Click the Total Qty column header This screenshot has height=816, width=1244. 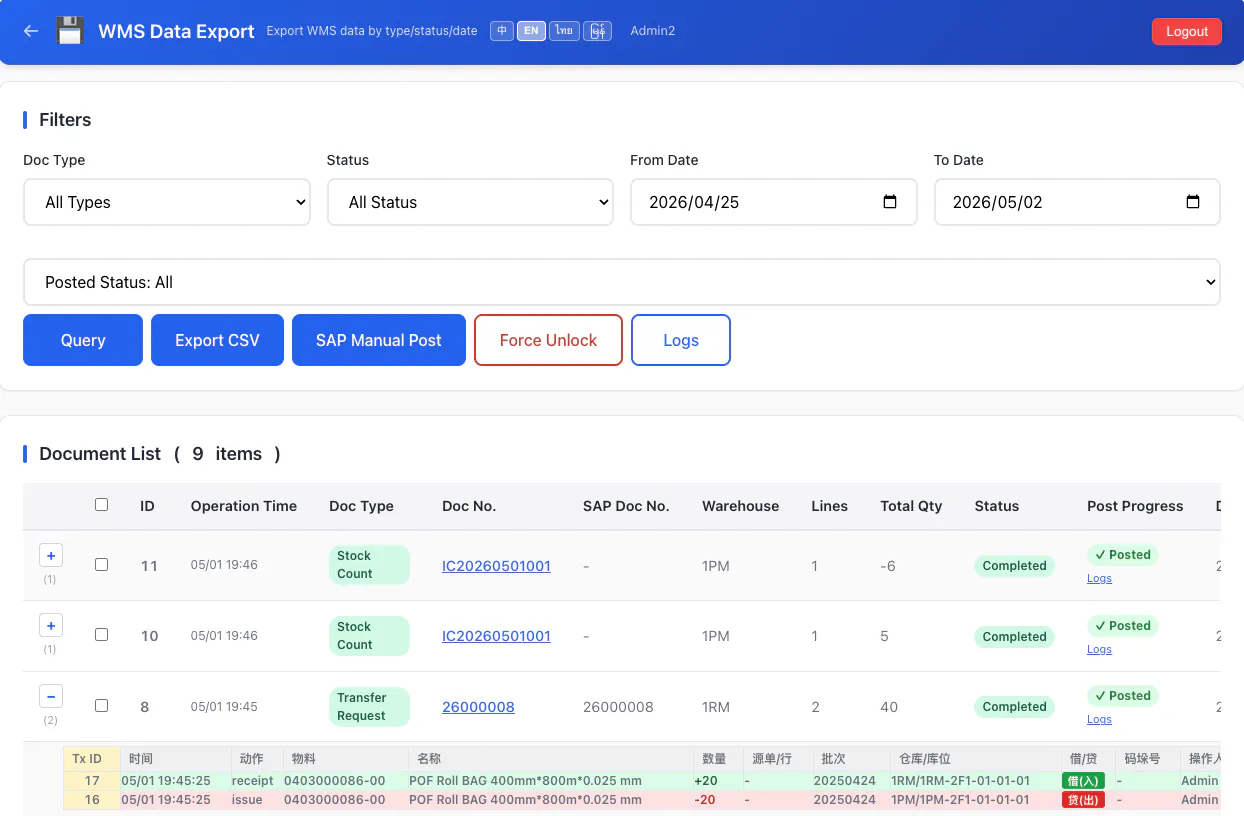coord(911,506)
